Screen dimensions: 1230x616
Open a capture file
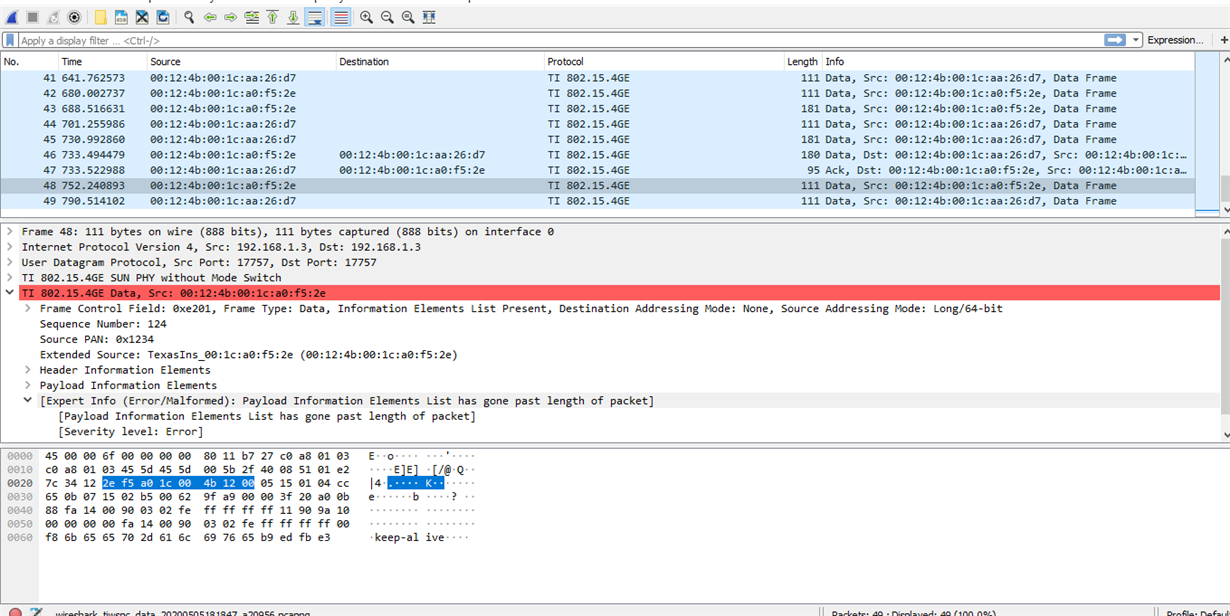click(101, 17)
